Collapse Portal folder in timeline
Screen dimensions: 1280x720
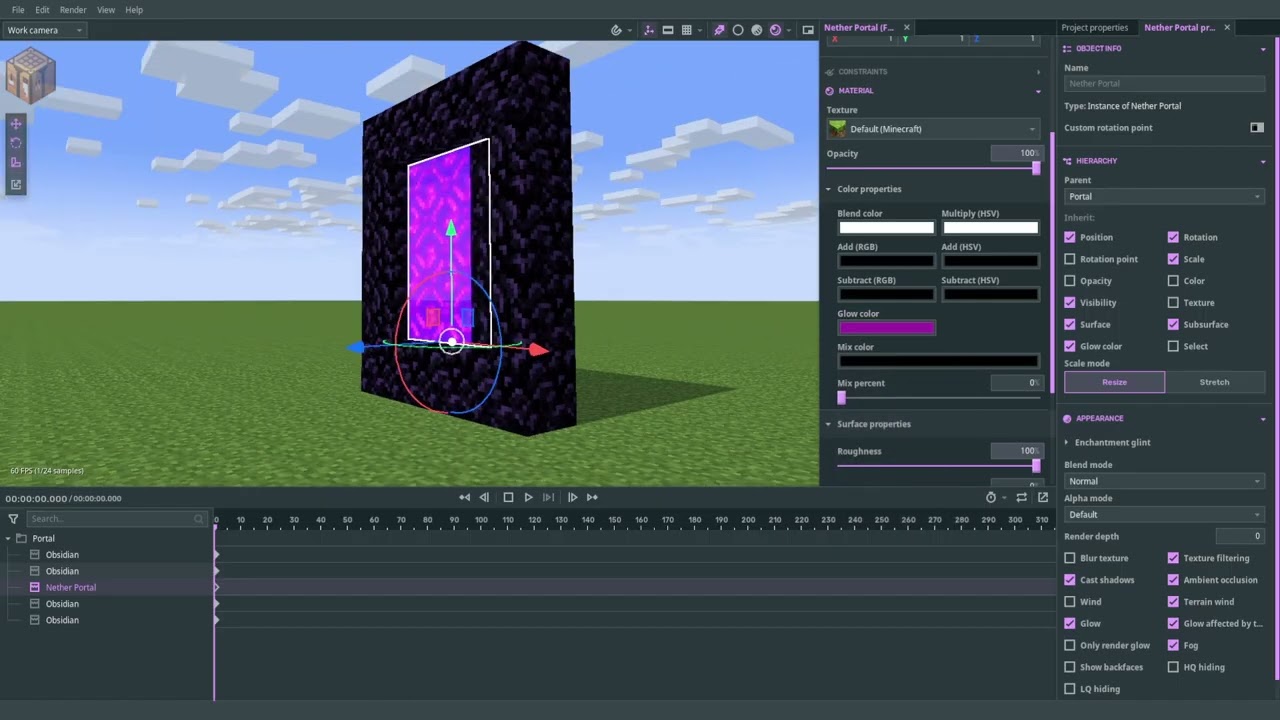(x=9, y=538)
